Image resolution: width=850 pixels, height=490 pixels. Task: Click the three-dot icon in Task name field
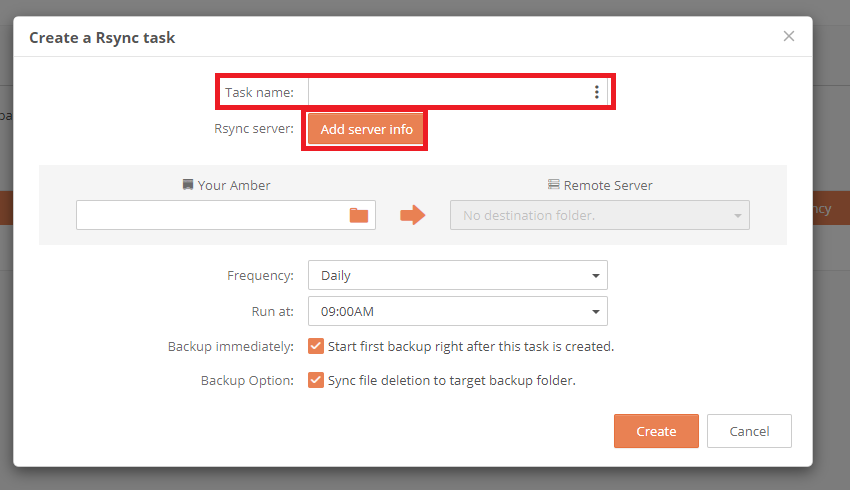(596, 92)
